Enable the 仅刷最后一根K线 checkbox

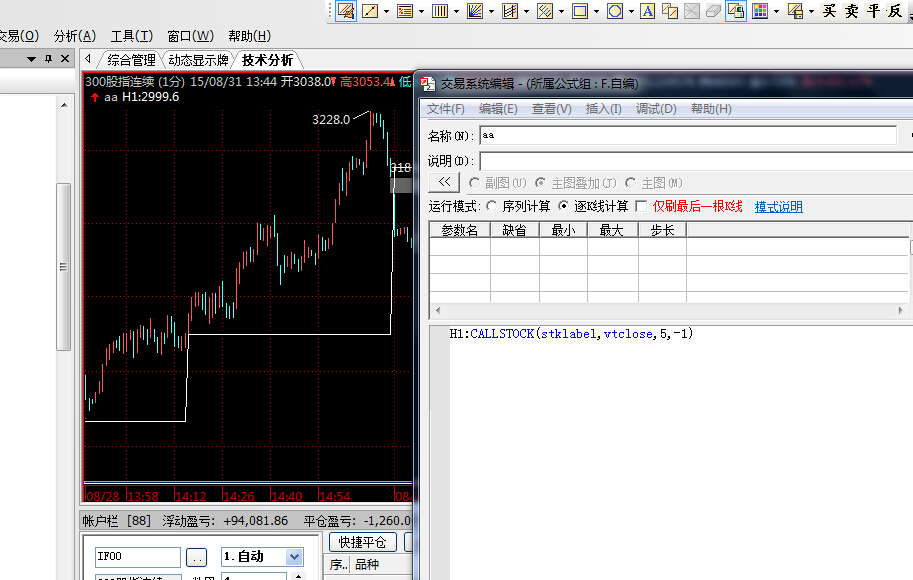tap(641, 207)
